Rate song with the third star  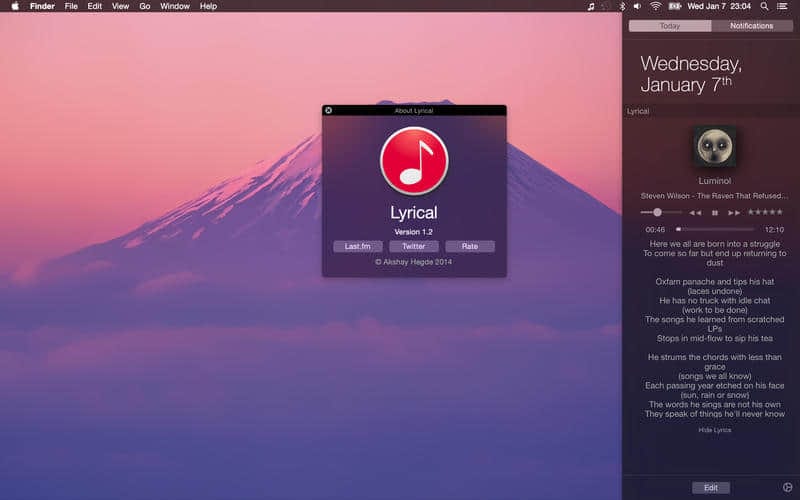(765, 212)
